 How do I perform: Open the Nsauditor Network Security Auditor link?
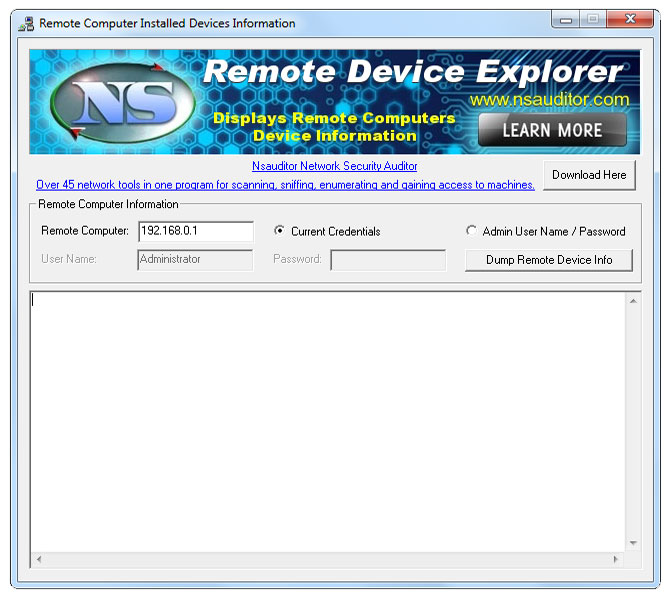334,166
